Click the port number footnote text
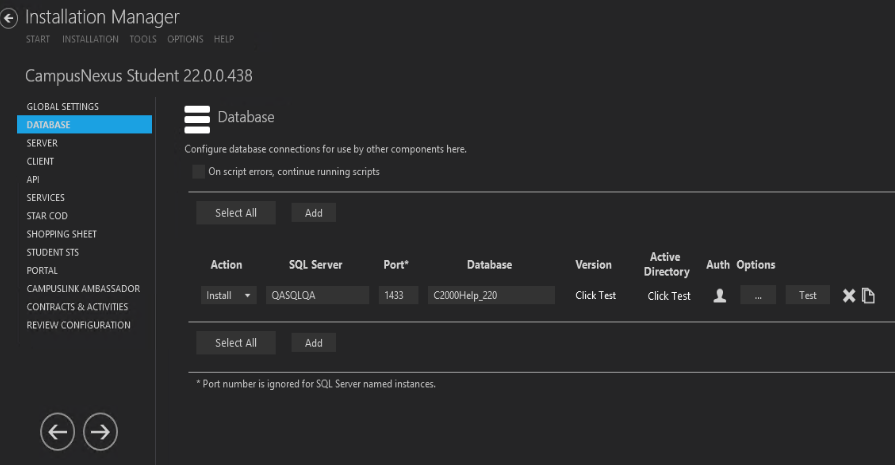This screenshot has width=895, height=465. click(x=316, y=384)
